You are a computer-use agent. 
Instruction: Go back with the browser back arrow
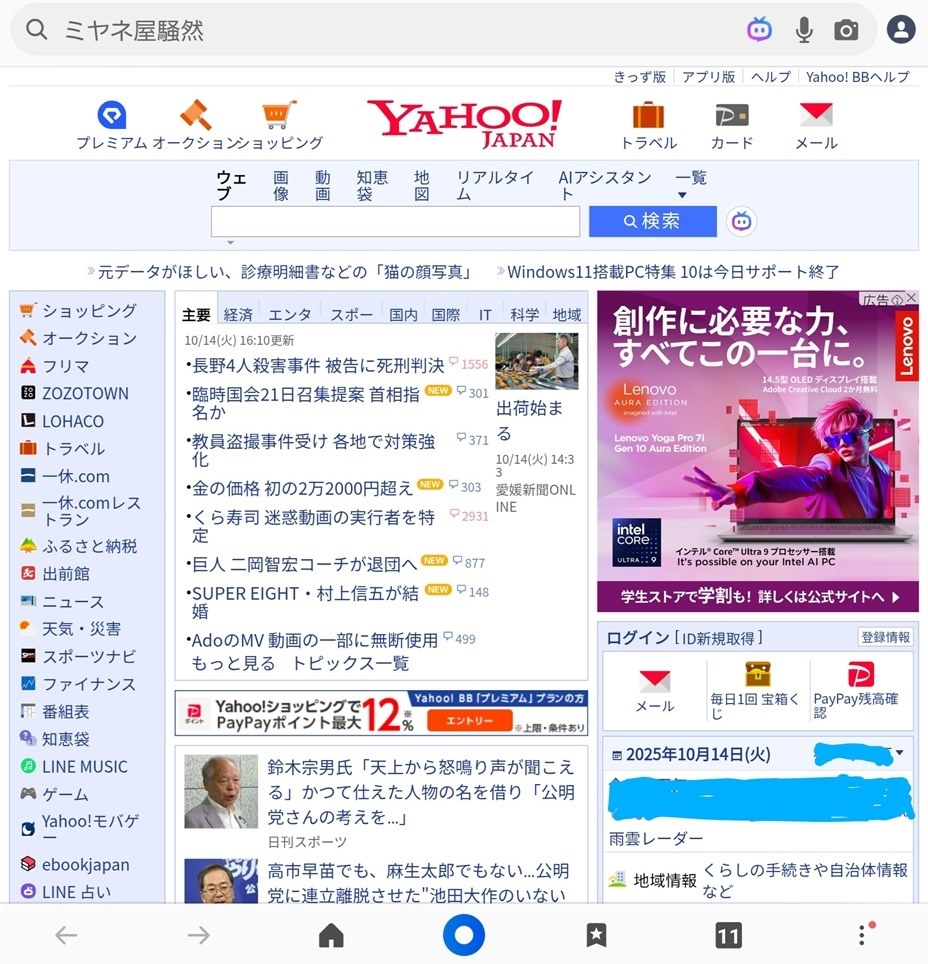(x=66, y=935)
